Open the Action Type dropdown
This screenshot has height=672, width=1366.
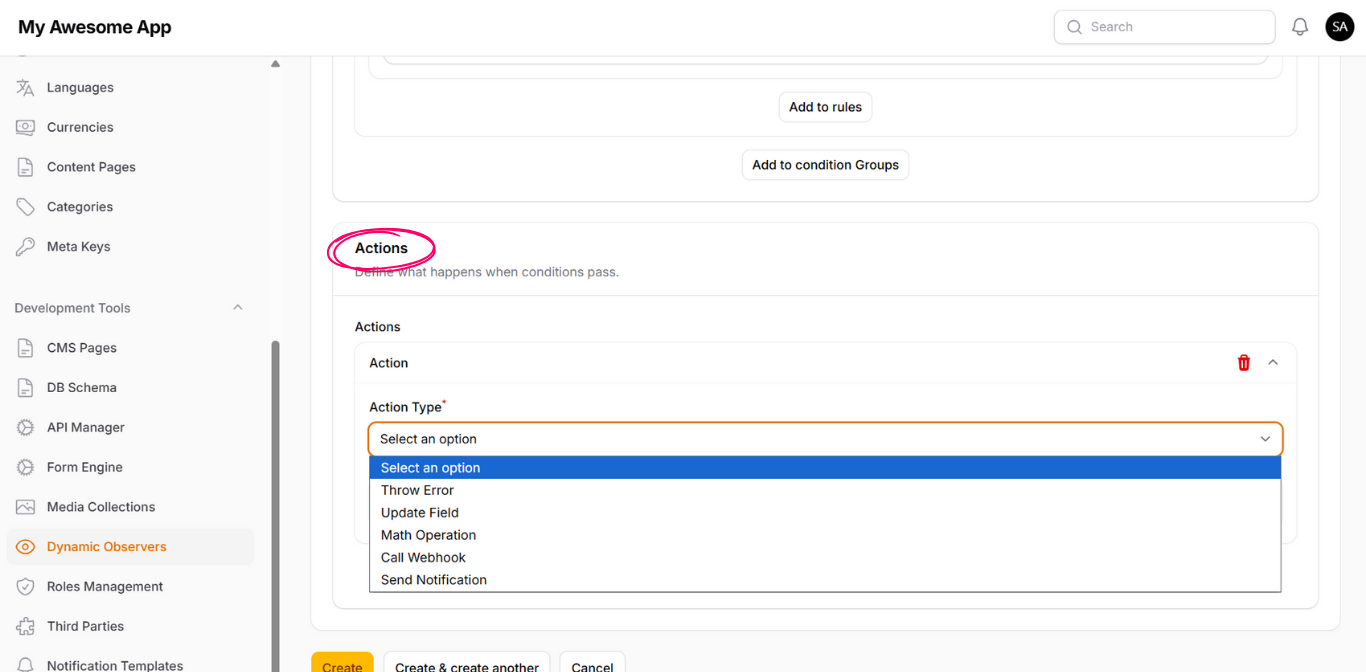[x=825, y=439]
